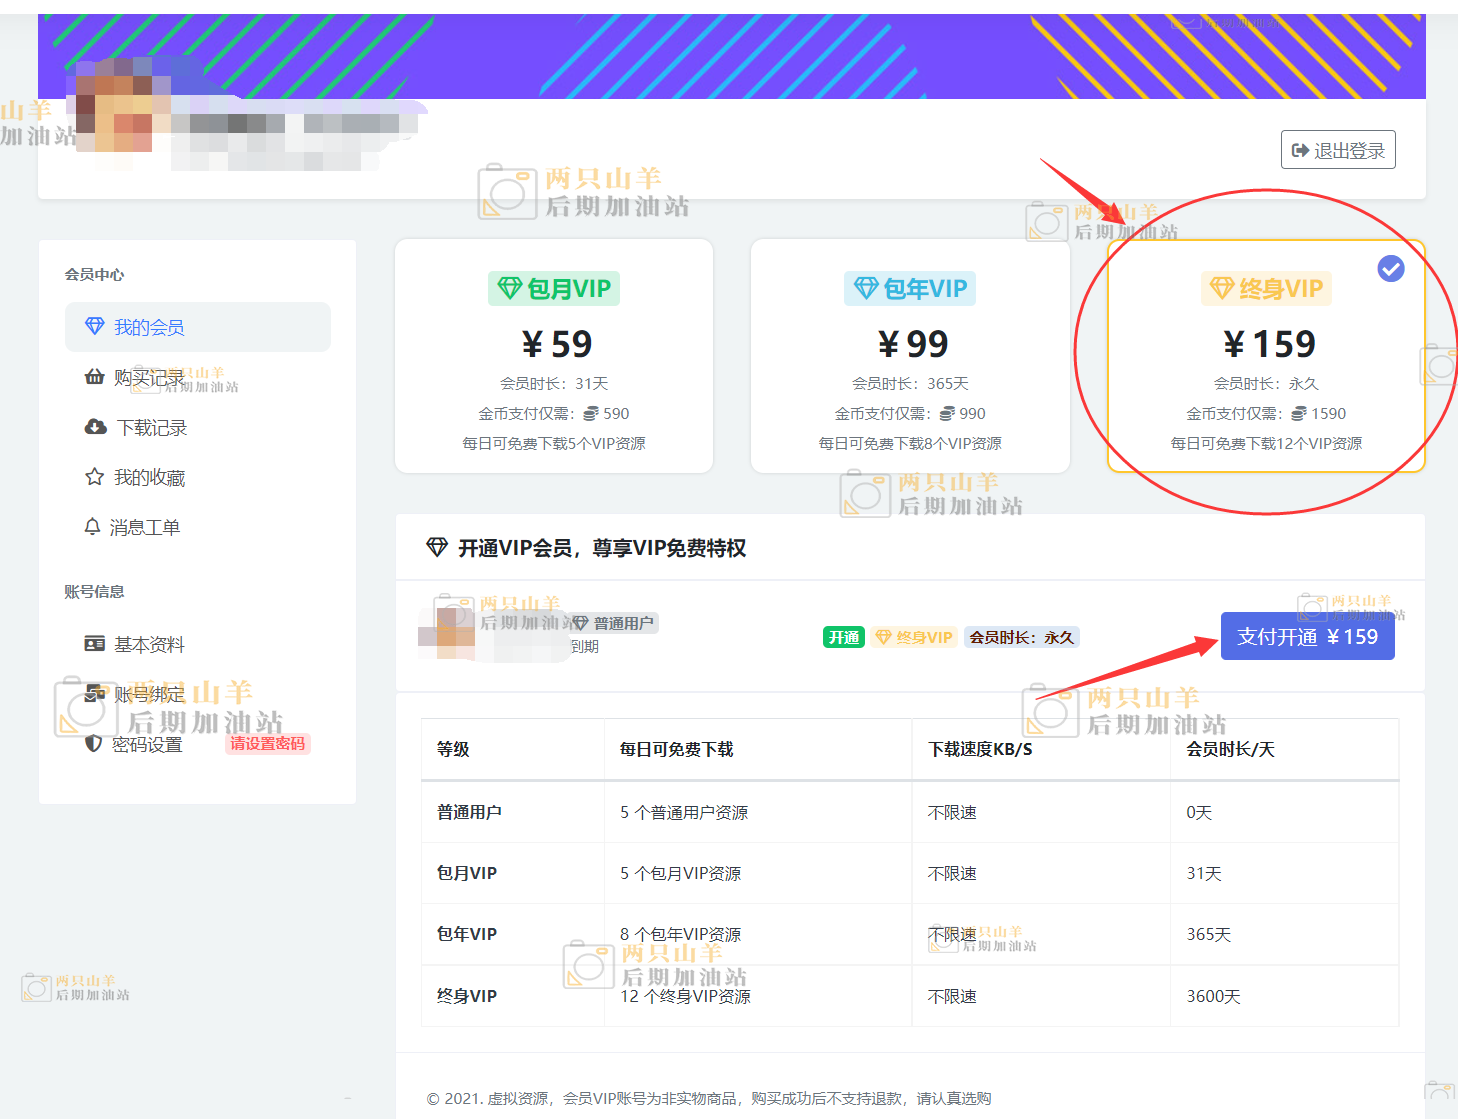Select the 终身VIP ¥159 plan card
This screenshot has height=1119, width=1458.
click(1266, 356)
